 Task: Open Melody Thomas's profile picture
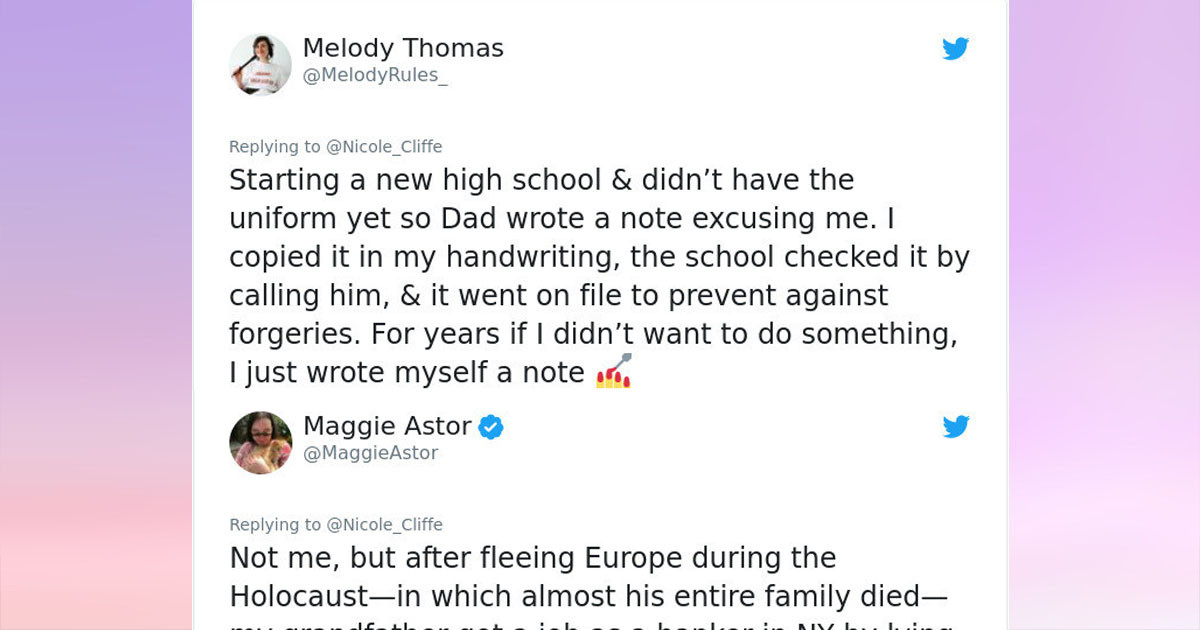pos(260,64)
